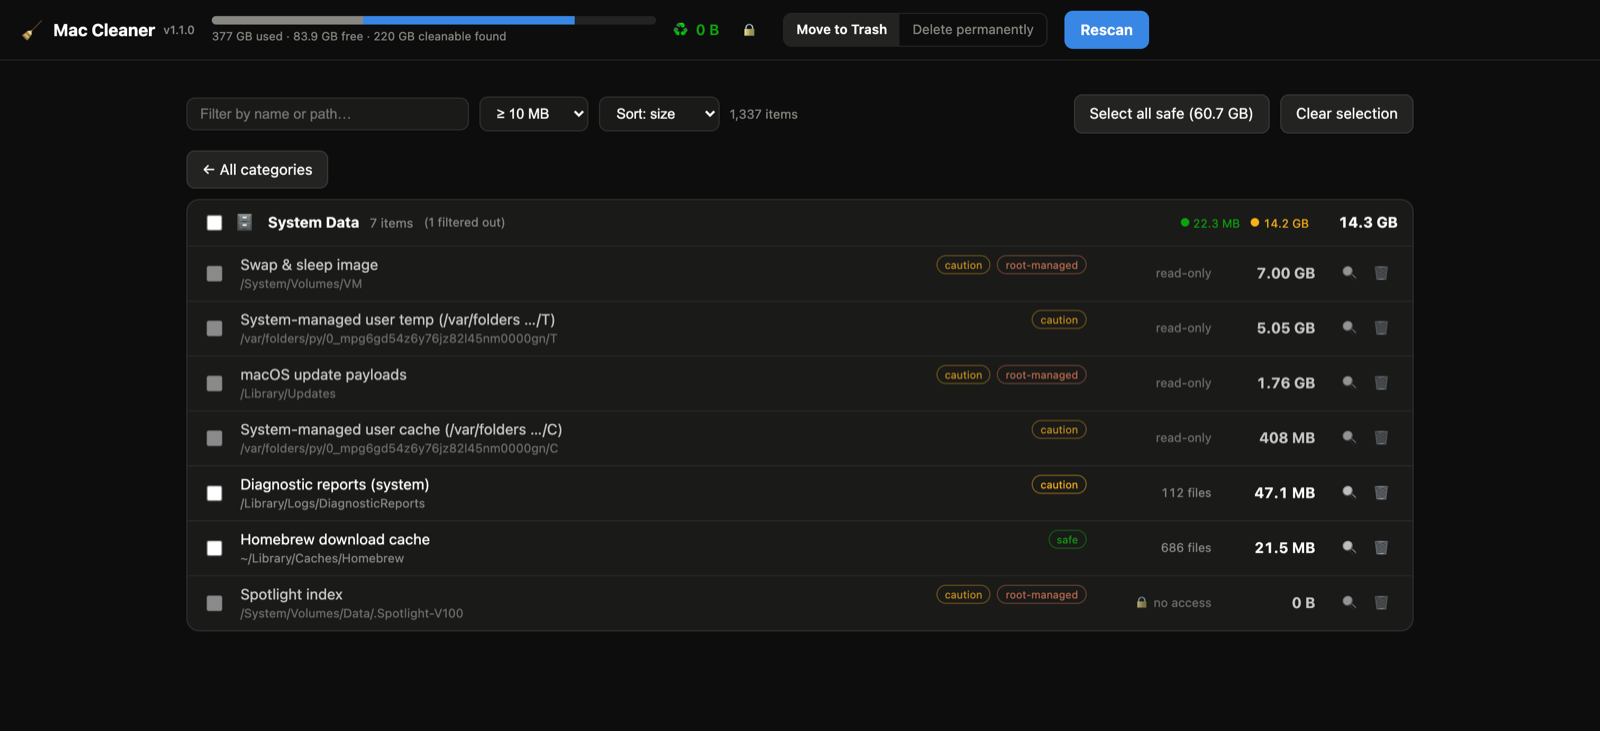This screenshot has height=731, width=1600.
Task: Click the /Library/Updates path text
Action: [x=288, y=394]
